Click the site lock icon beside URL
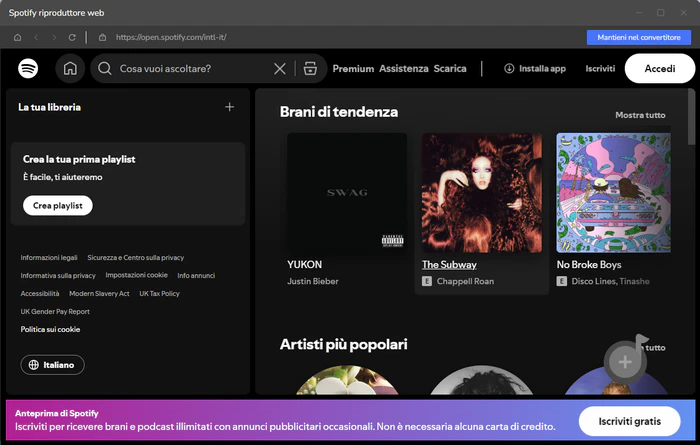Image resolution: width=700 pixels, height=445 pixels. [x=102, y=37]
